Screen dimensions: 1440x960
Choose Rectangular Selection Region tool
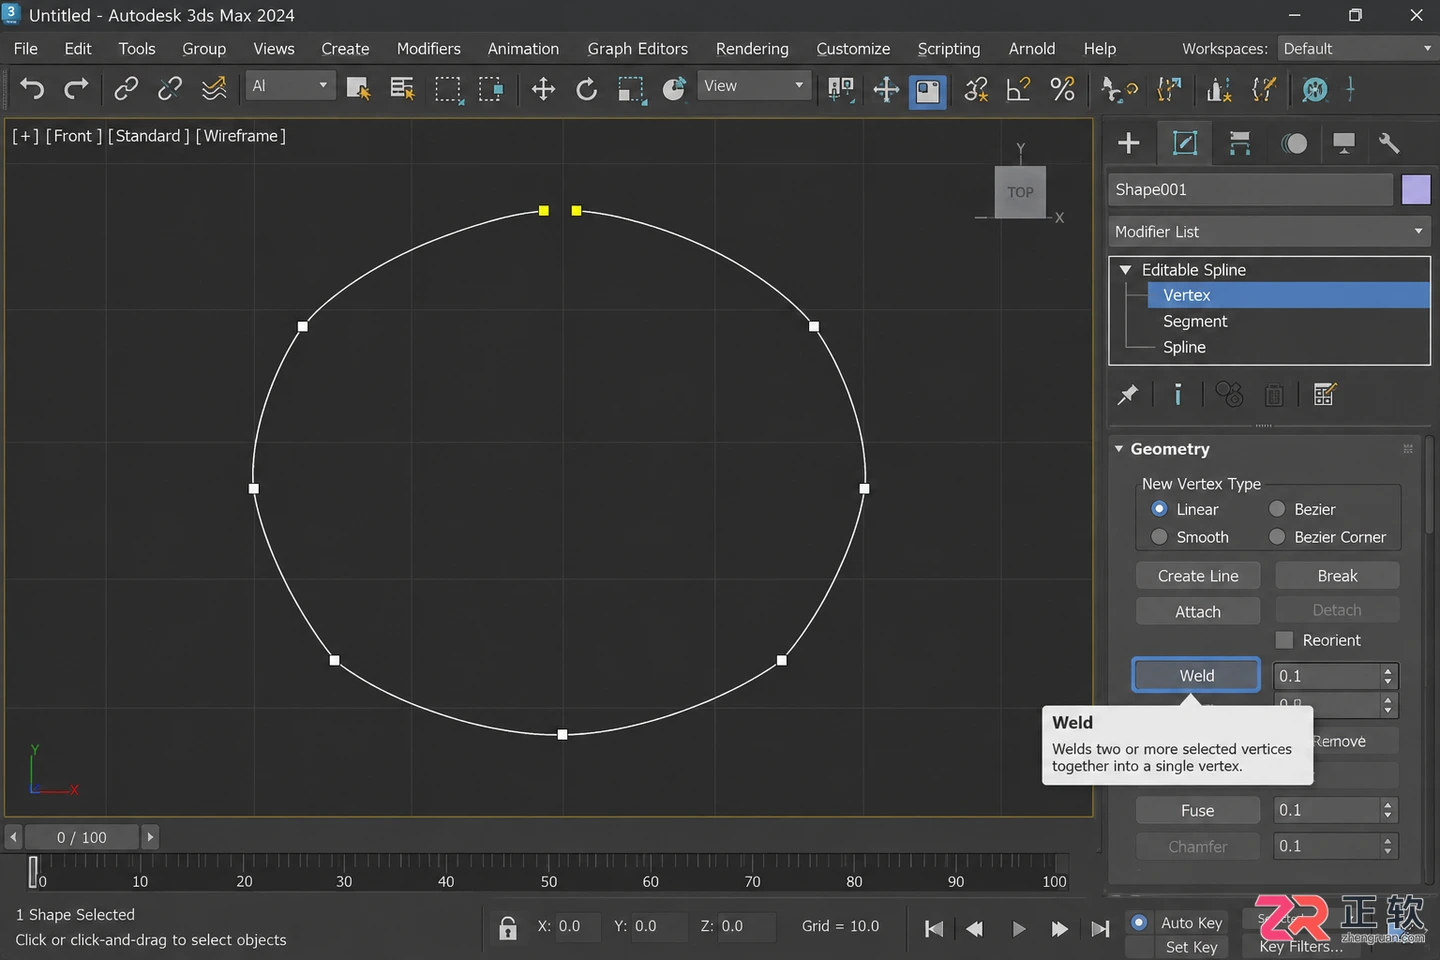point(448,90)
